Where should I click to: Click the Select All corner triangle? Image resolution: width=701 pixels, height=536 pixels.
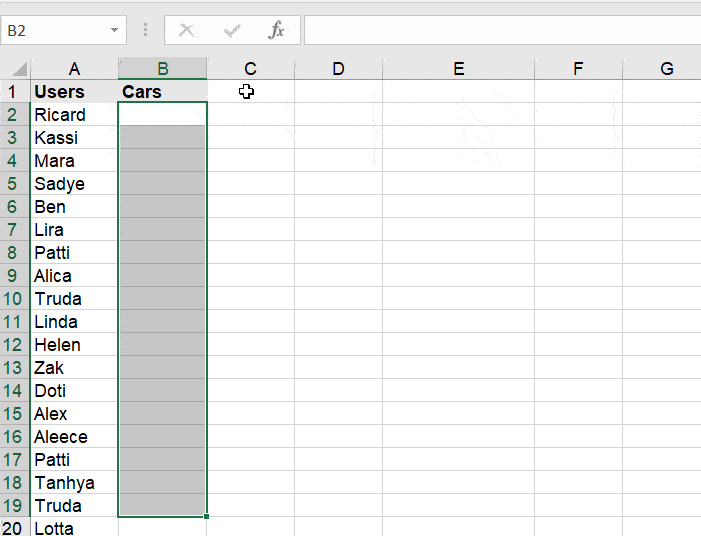tap(19, 69)
